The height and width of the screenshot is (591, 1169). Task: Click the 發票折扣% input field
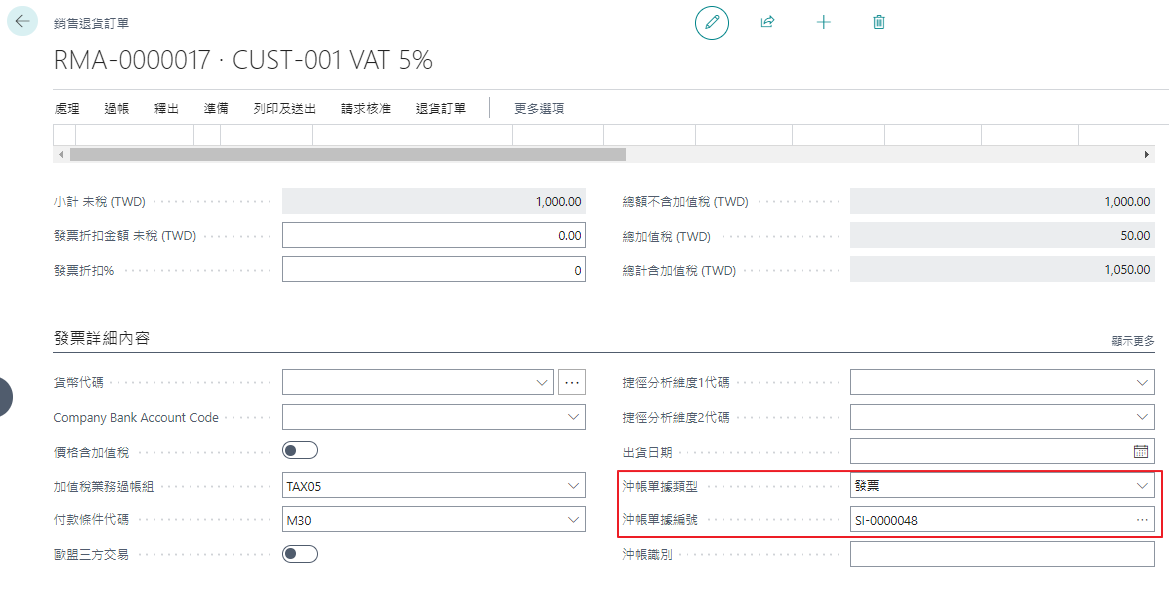(x=434, y=270)
